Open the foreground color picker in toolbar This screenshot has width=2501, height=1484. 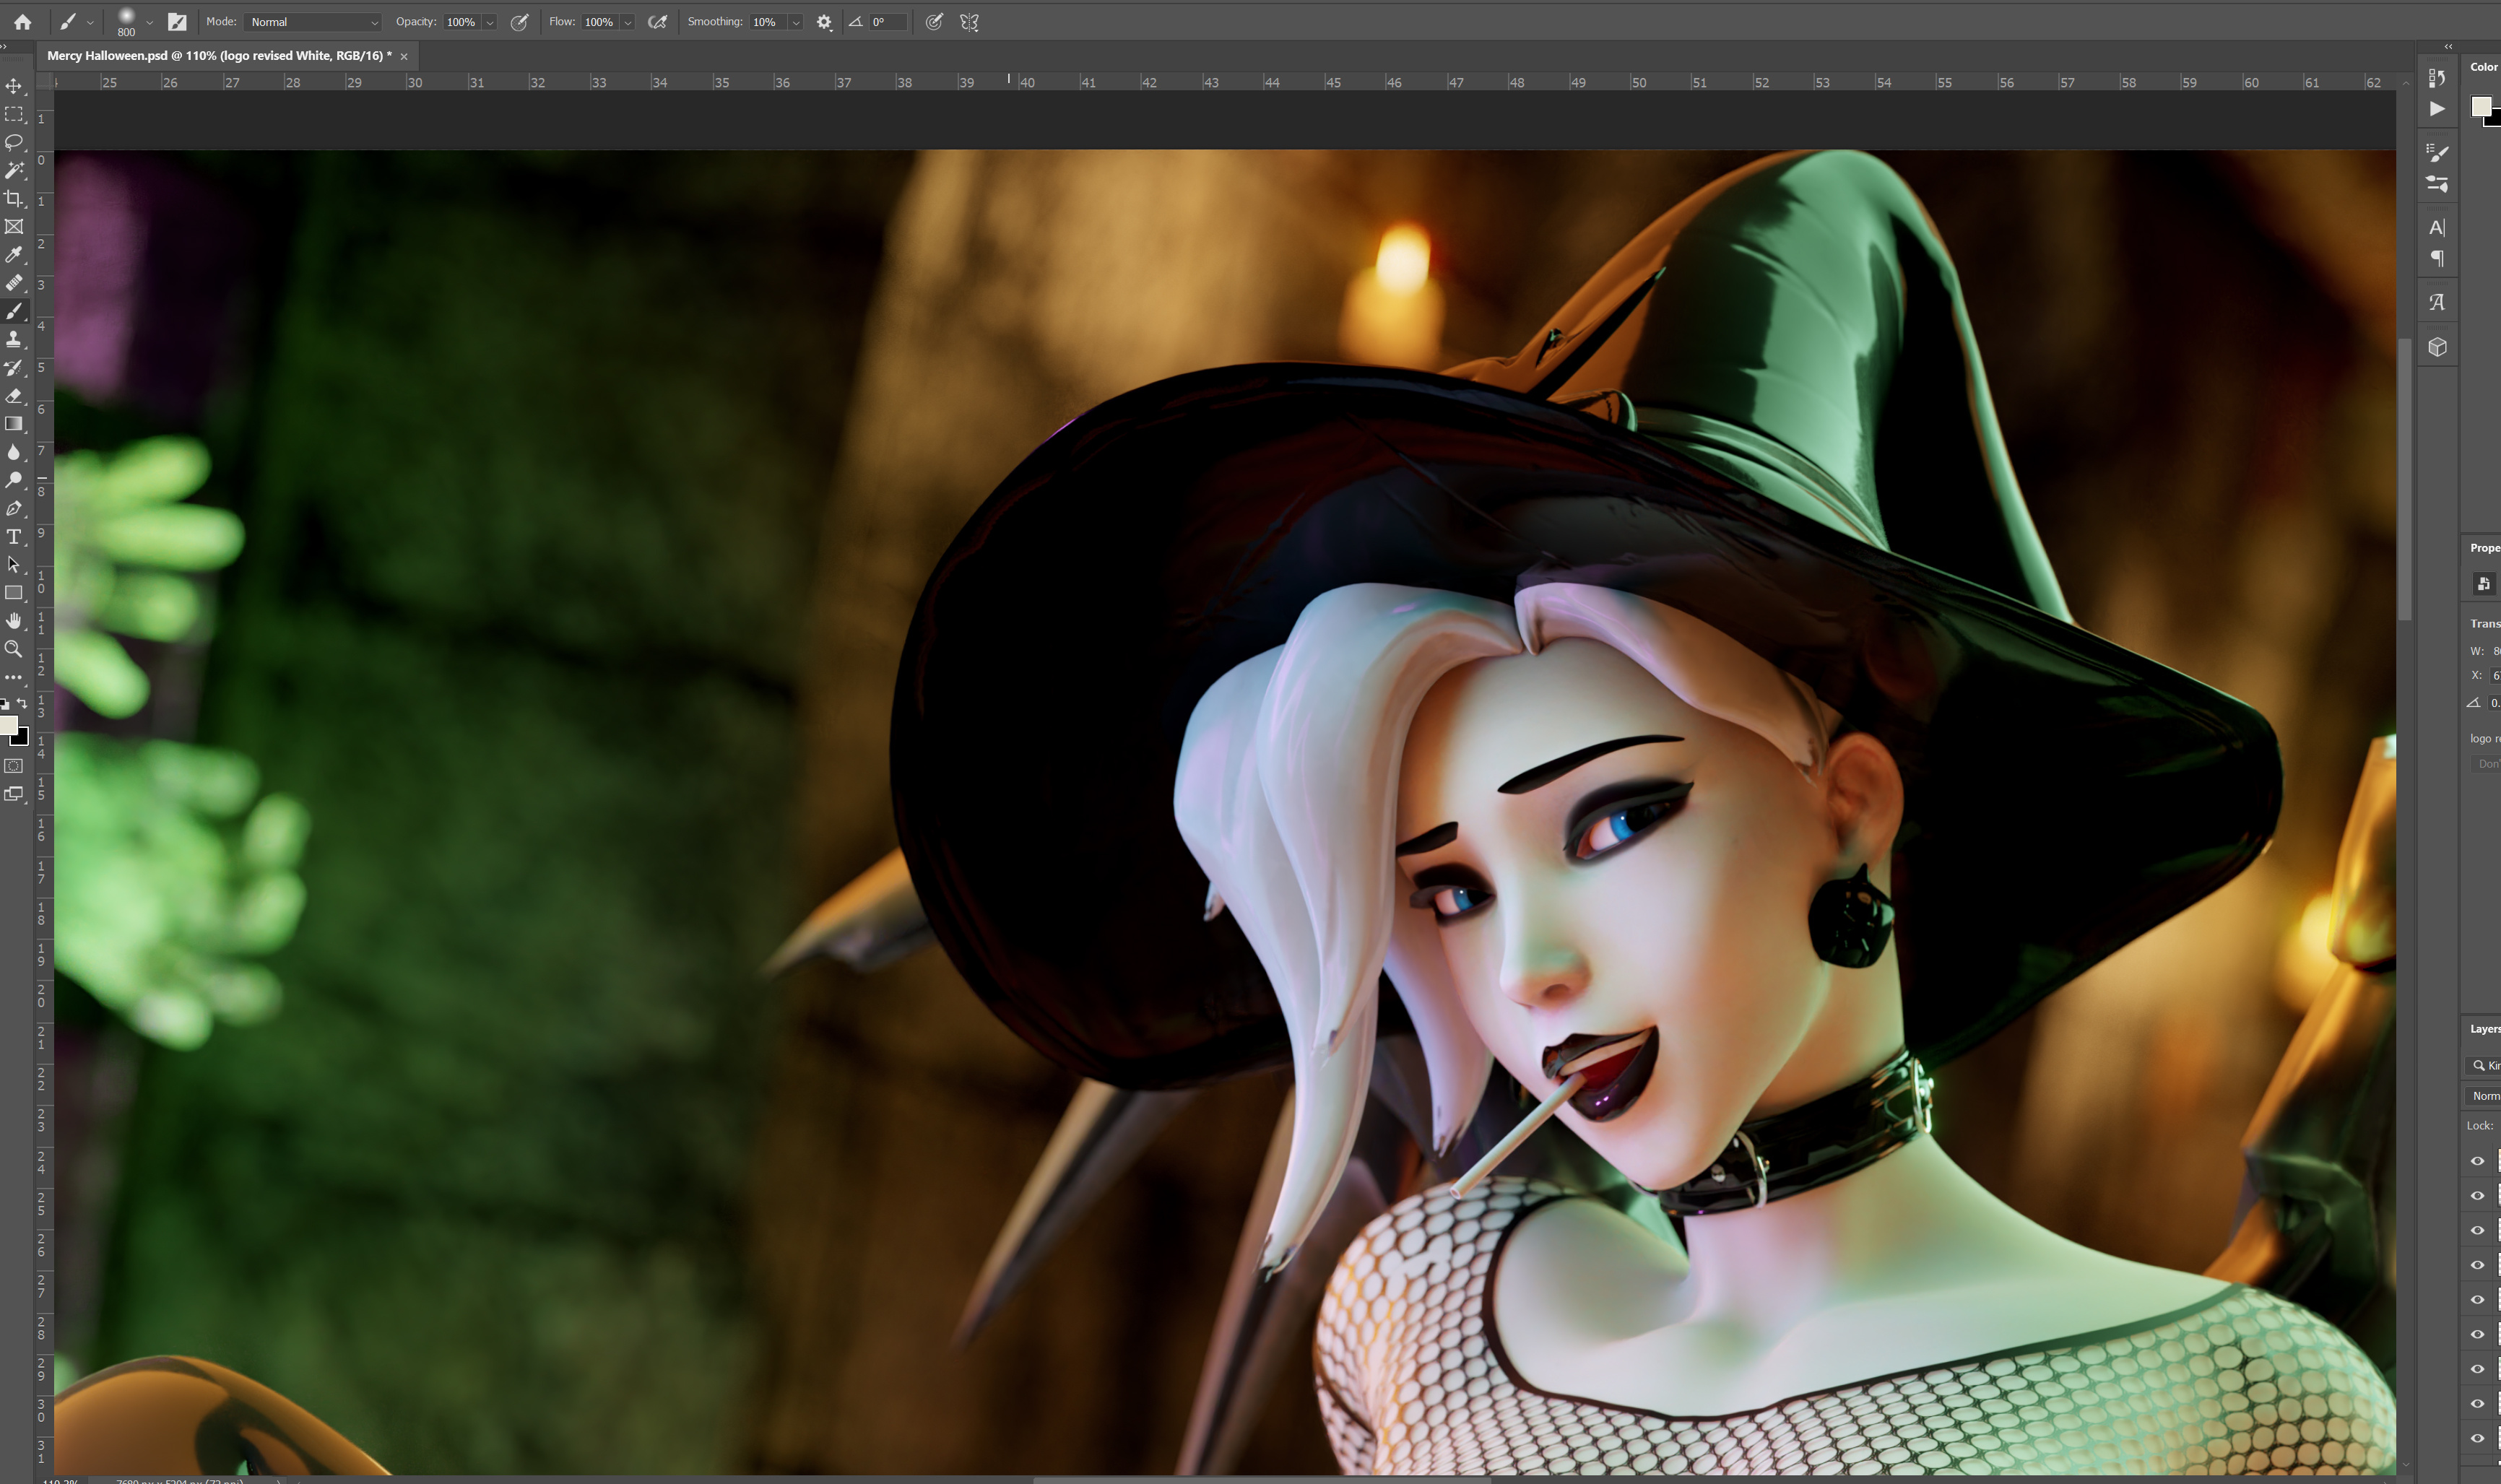(8, 725)
